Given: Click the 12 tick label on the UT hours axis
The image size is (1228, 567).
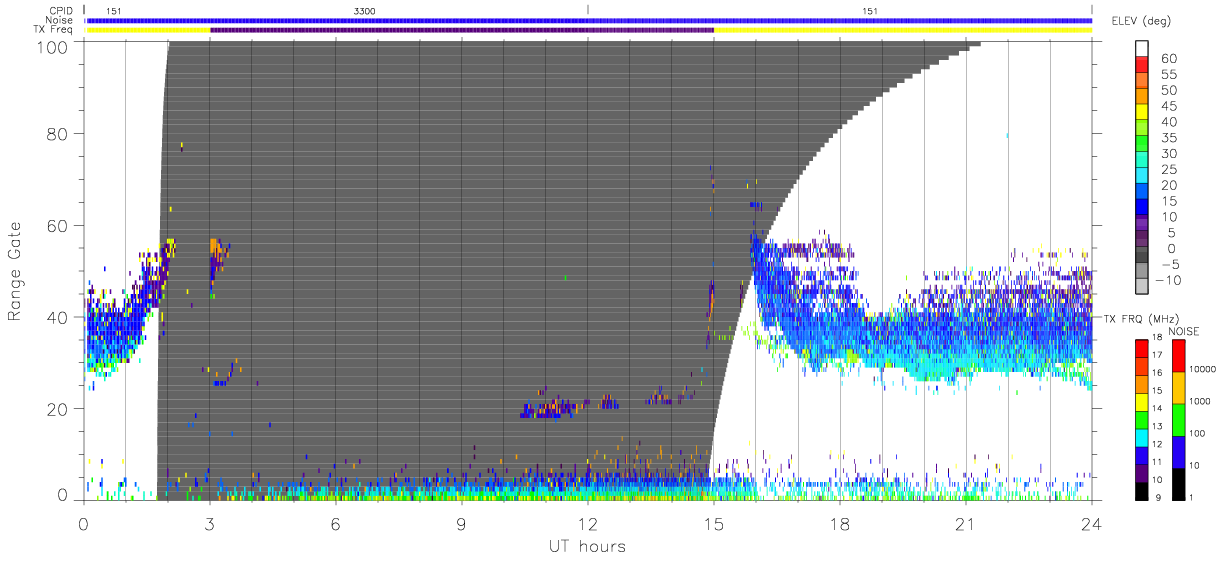Looking at the screenshot, I should click(588, 523).
